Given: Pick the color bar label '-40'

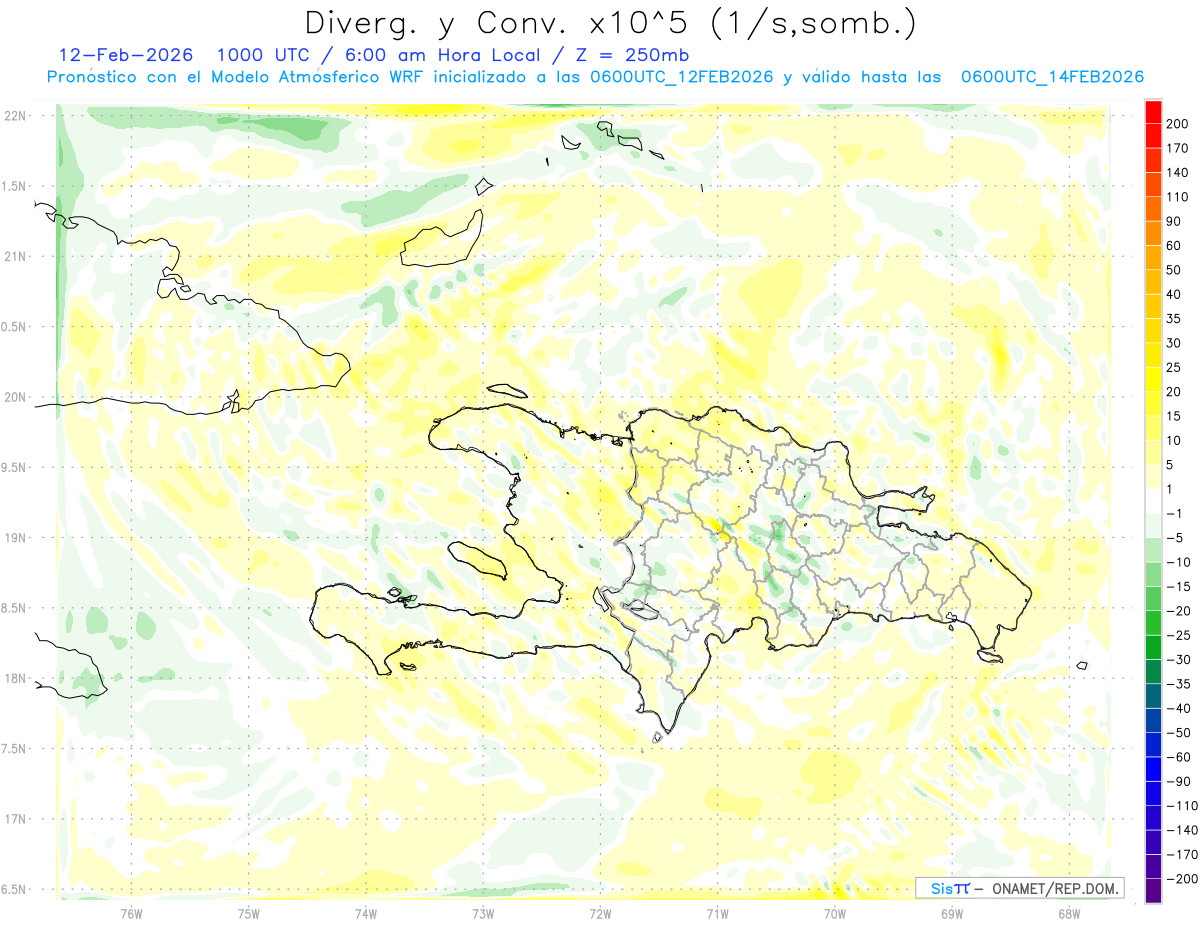Looking at the screenshot, I should [1179, 708].
